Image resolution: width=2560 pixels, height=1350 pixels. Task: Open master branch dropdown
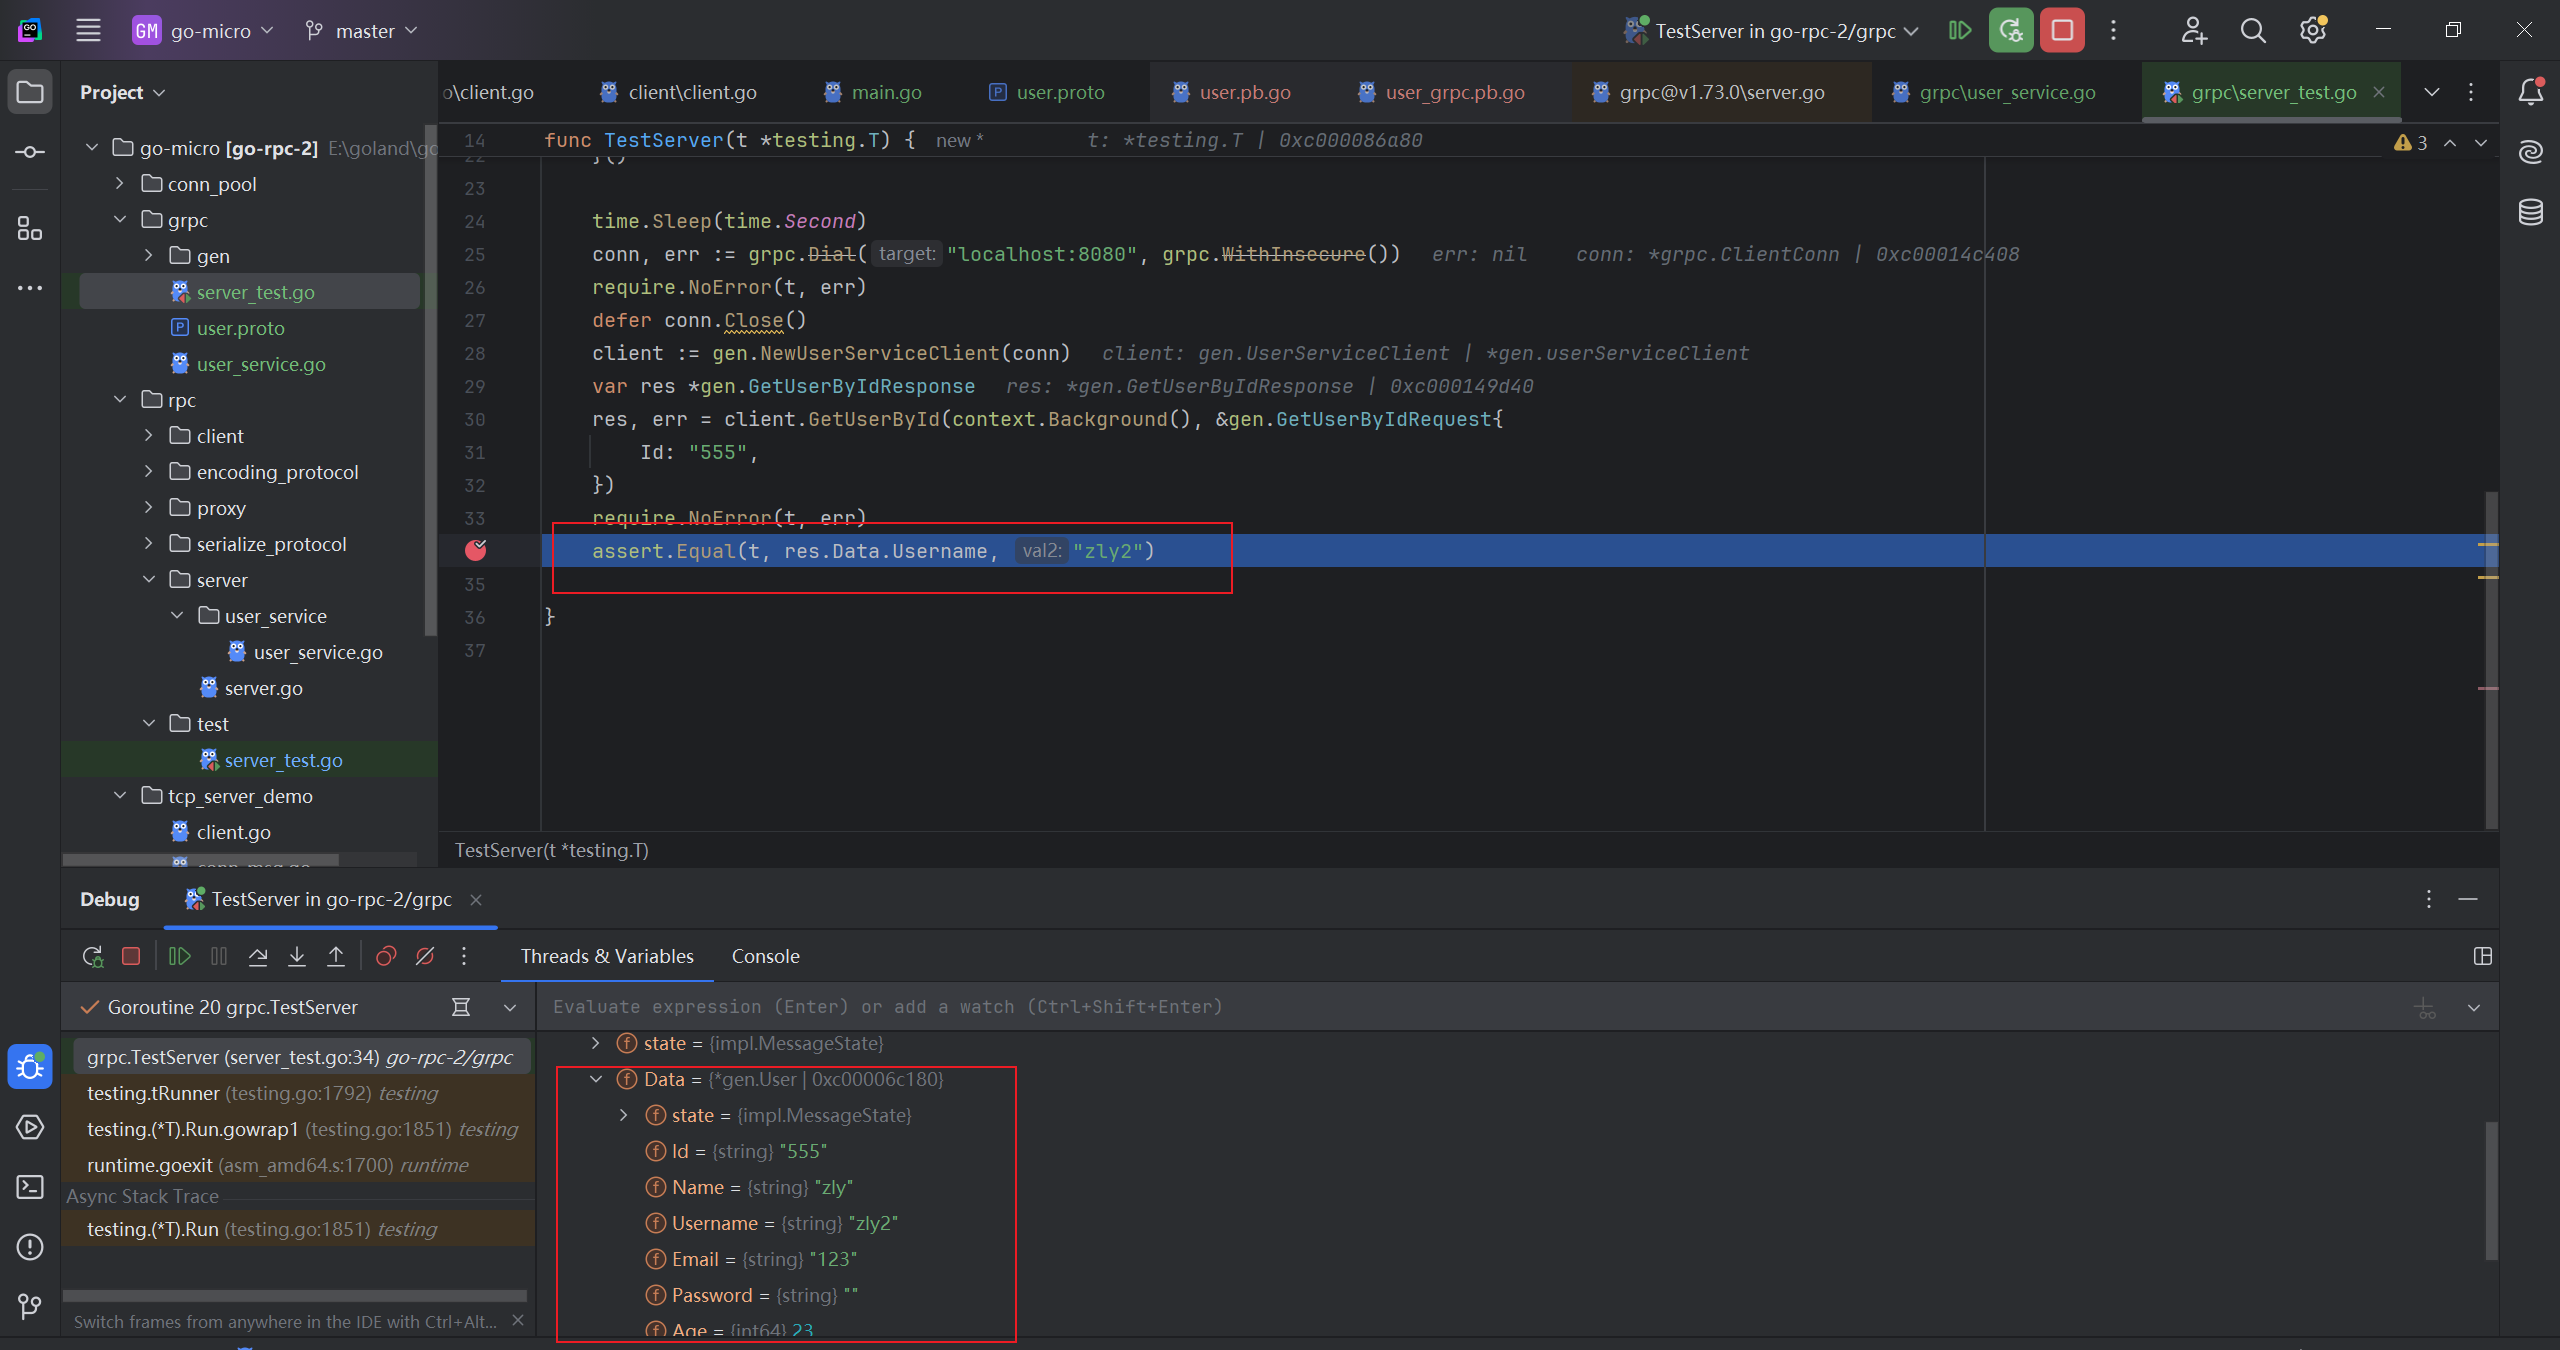[361, 31]
